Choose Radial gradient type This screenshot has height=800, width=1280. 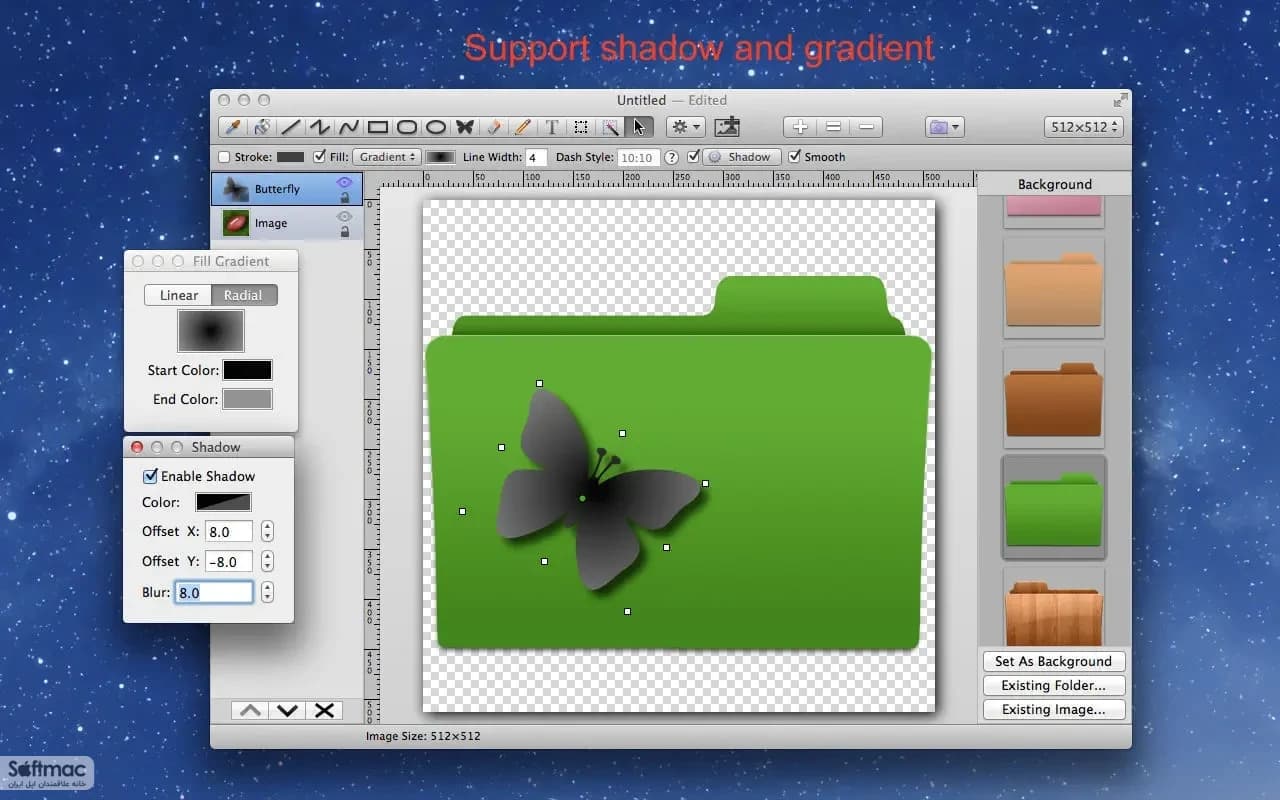click(x=244, y=295)
